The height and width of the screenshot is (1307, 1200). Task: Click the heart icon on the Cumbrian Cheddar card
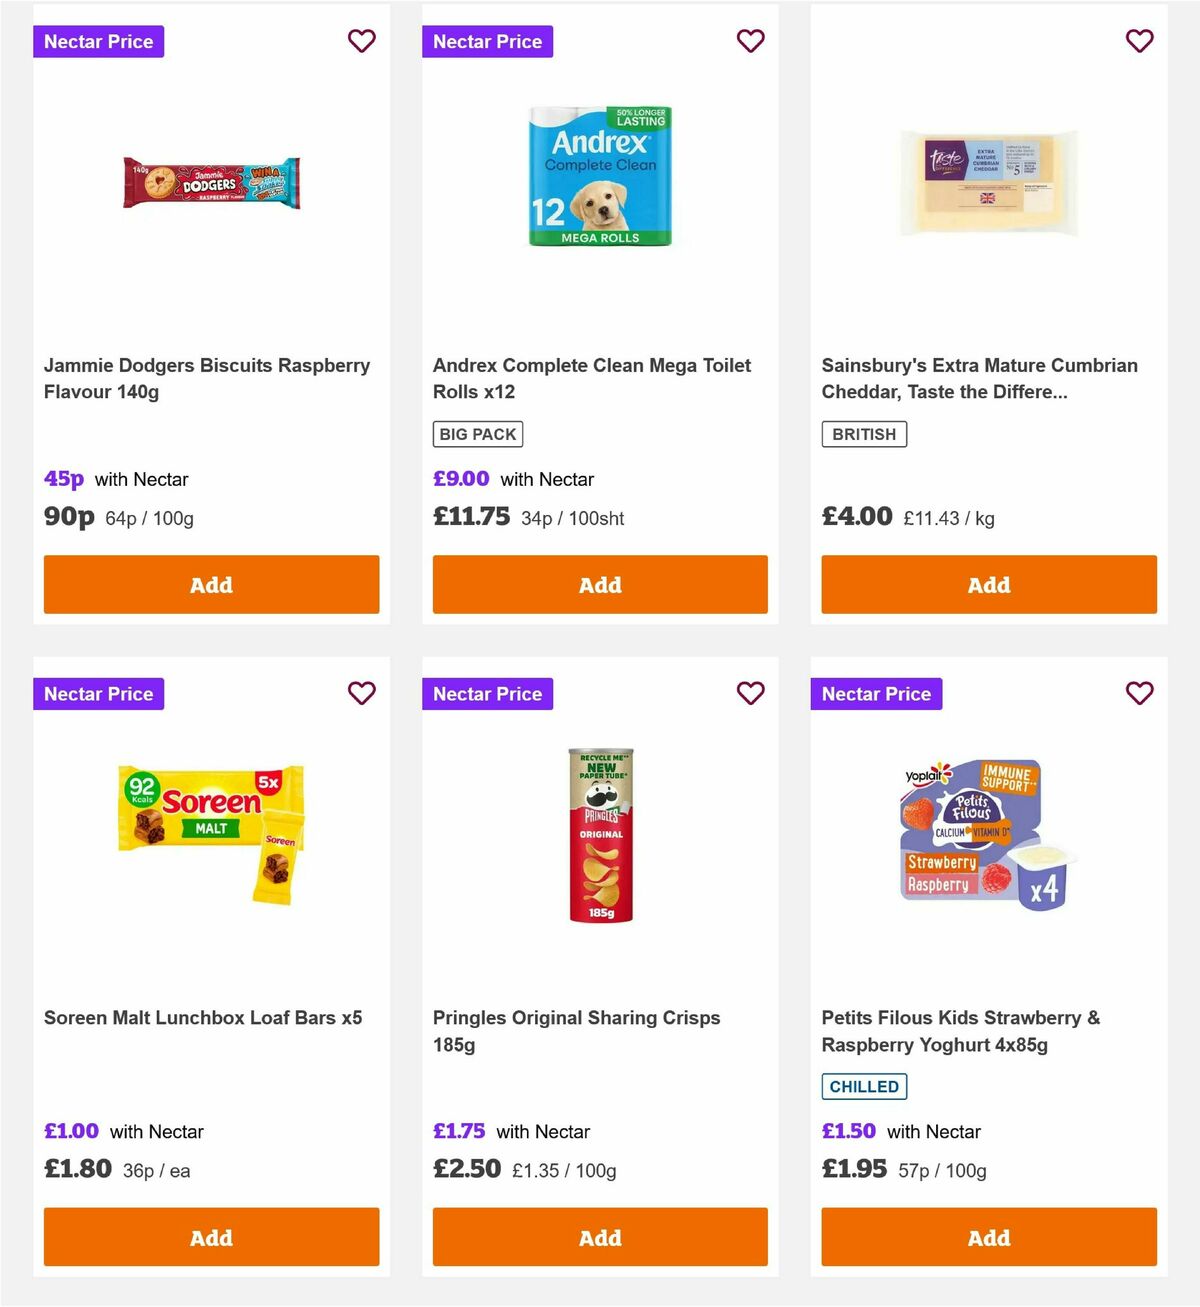(1139, 41)
